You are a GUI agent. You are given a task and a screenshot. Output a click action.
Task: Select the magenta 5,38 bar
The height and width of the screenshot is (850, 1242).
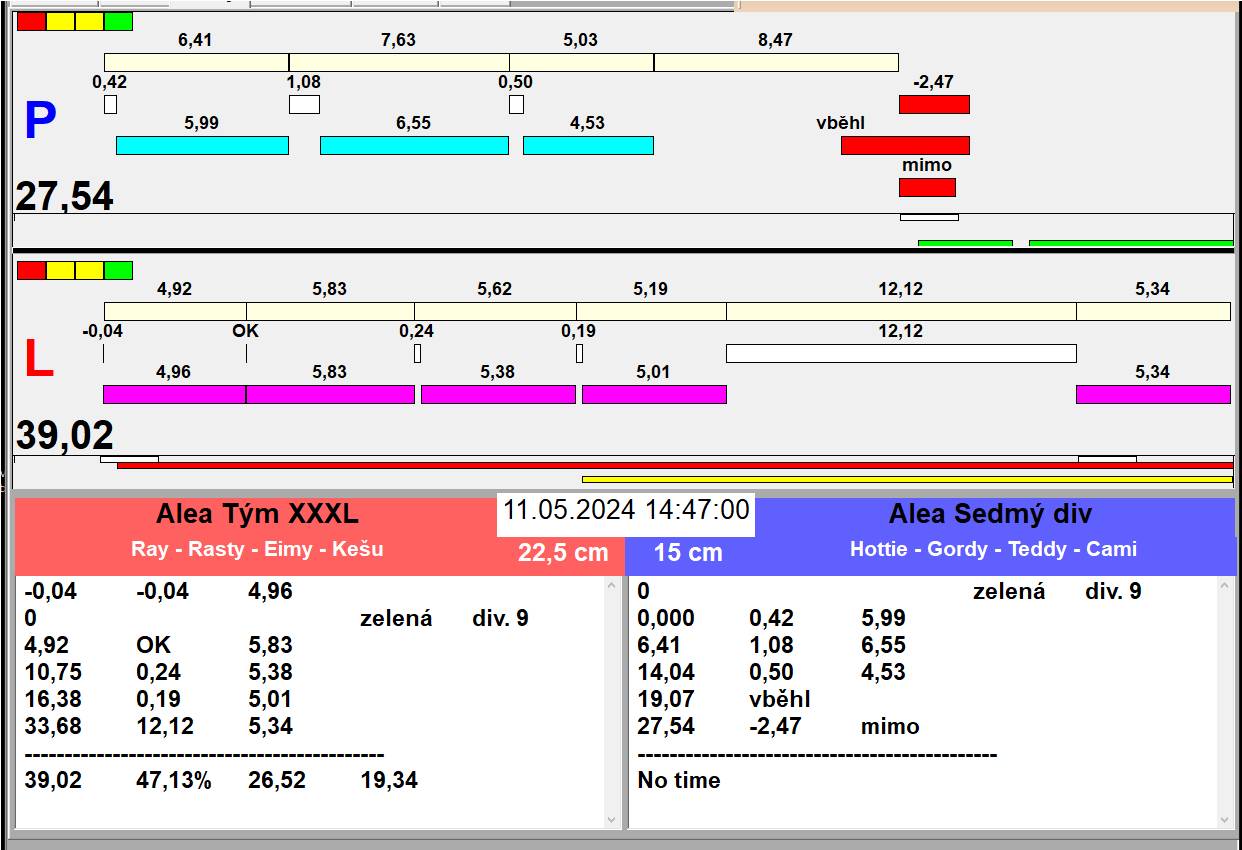point(498,394)
